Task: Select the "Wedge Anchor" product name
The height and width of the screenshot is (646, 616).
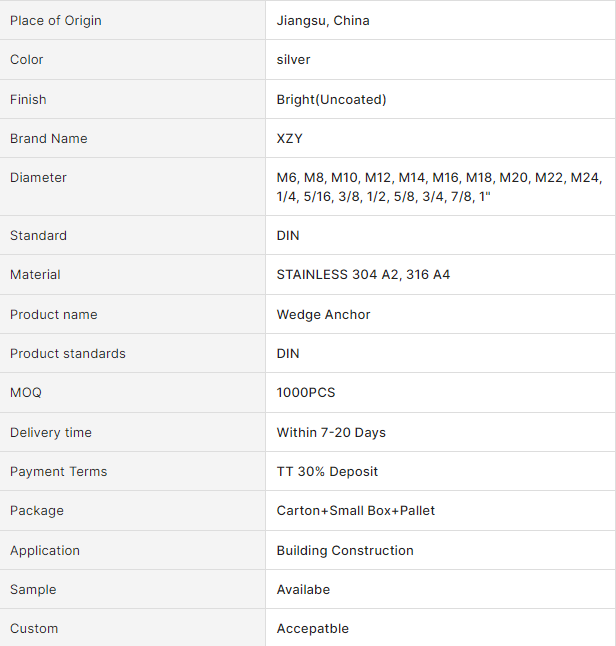Action: click(x=323, y=314)
